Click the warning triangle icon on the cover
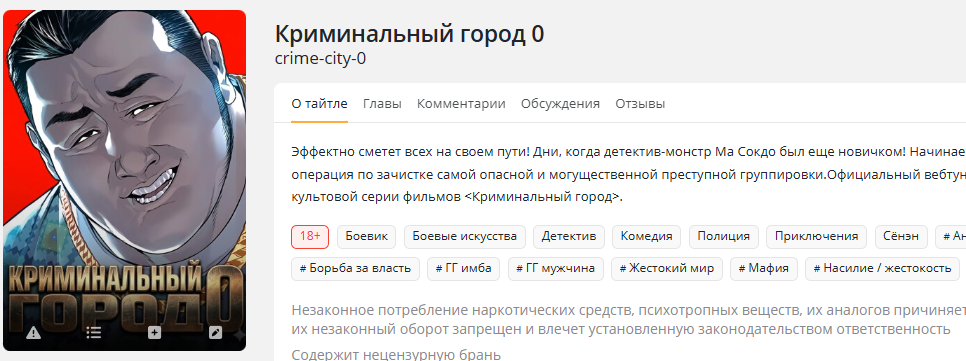Viewport: 966px width, 361px height. pyautogui.click(x=33, y=333)
